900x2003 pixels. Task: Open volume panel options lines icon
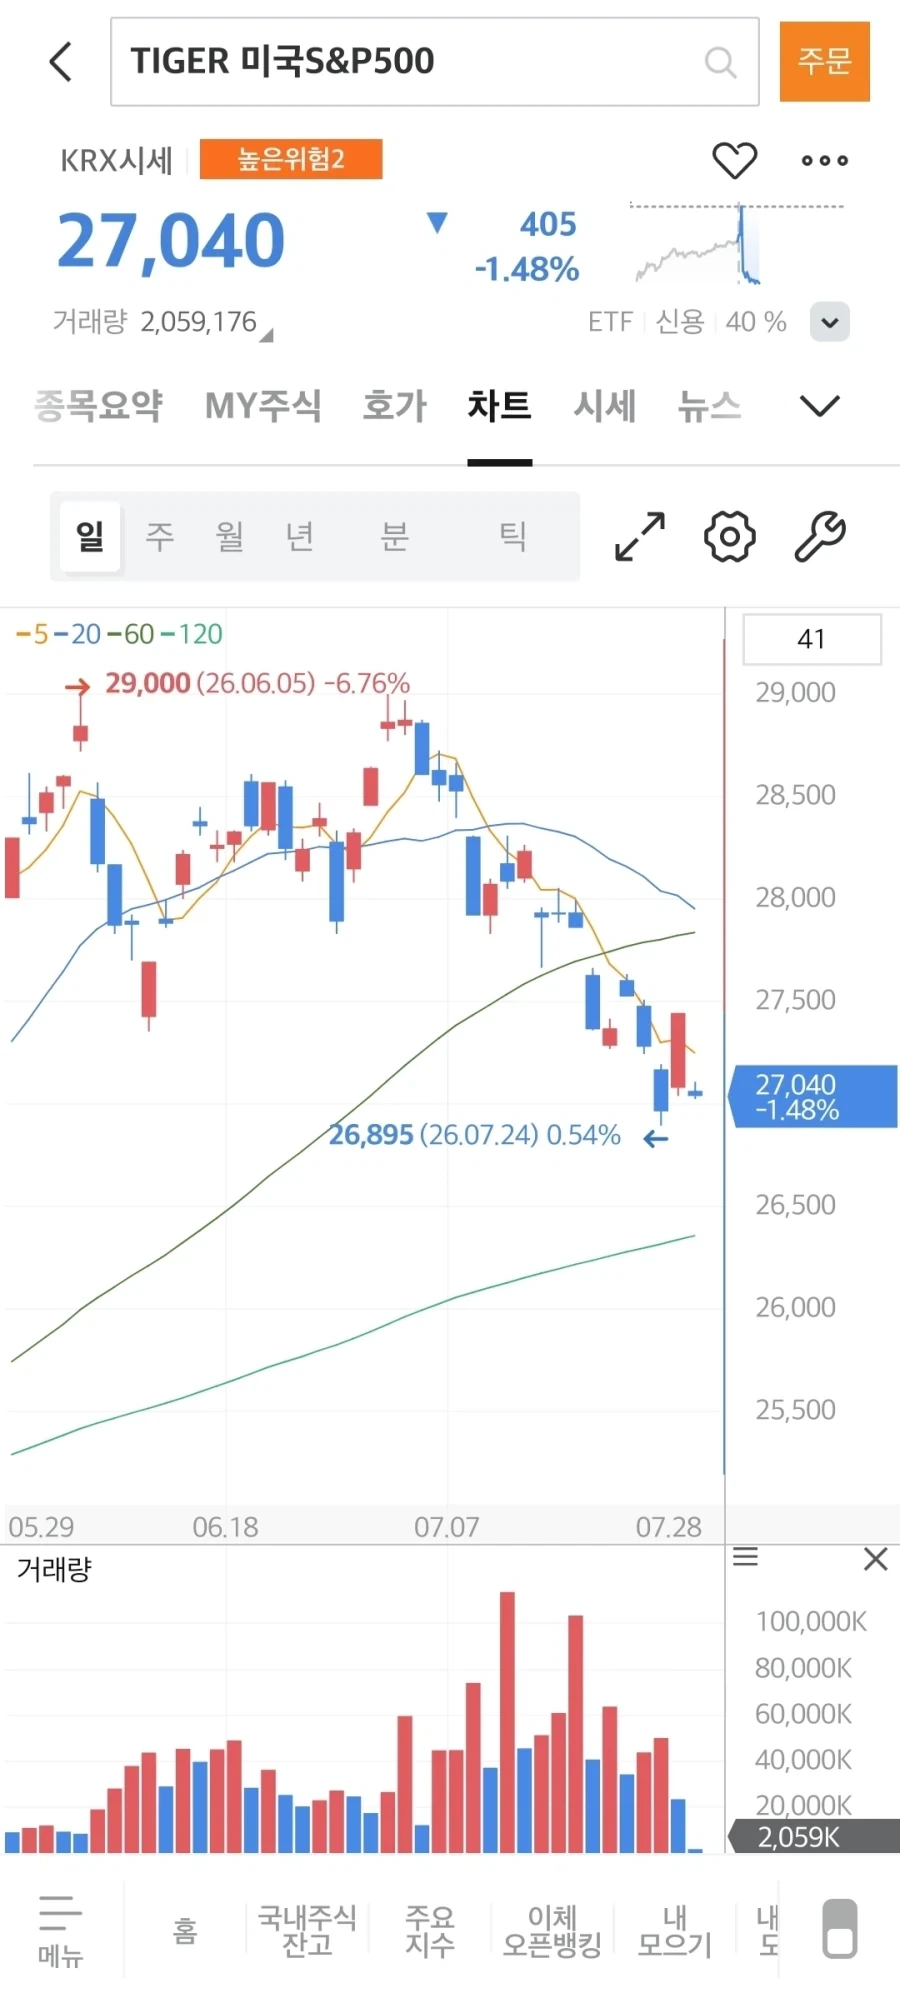(746, 1557)
